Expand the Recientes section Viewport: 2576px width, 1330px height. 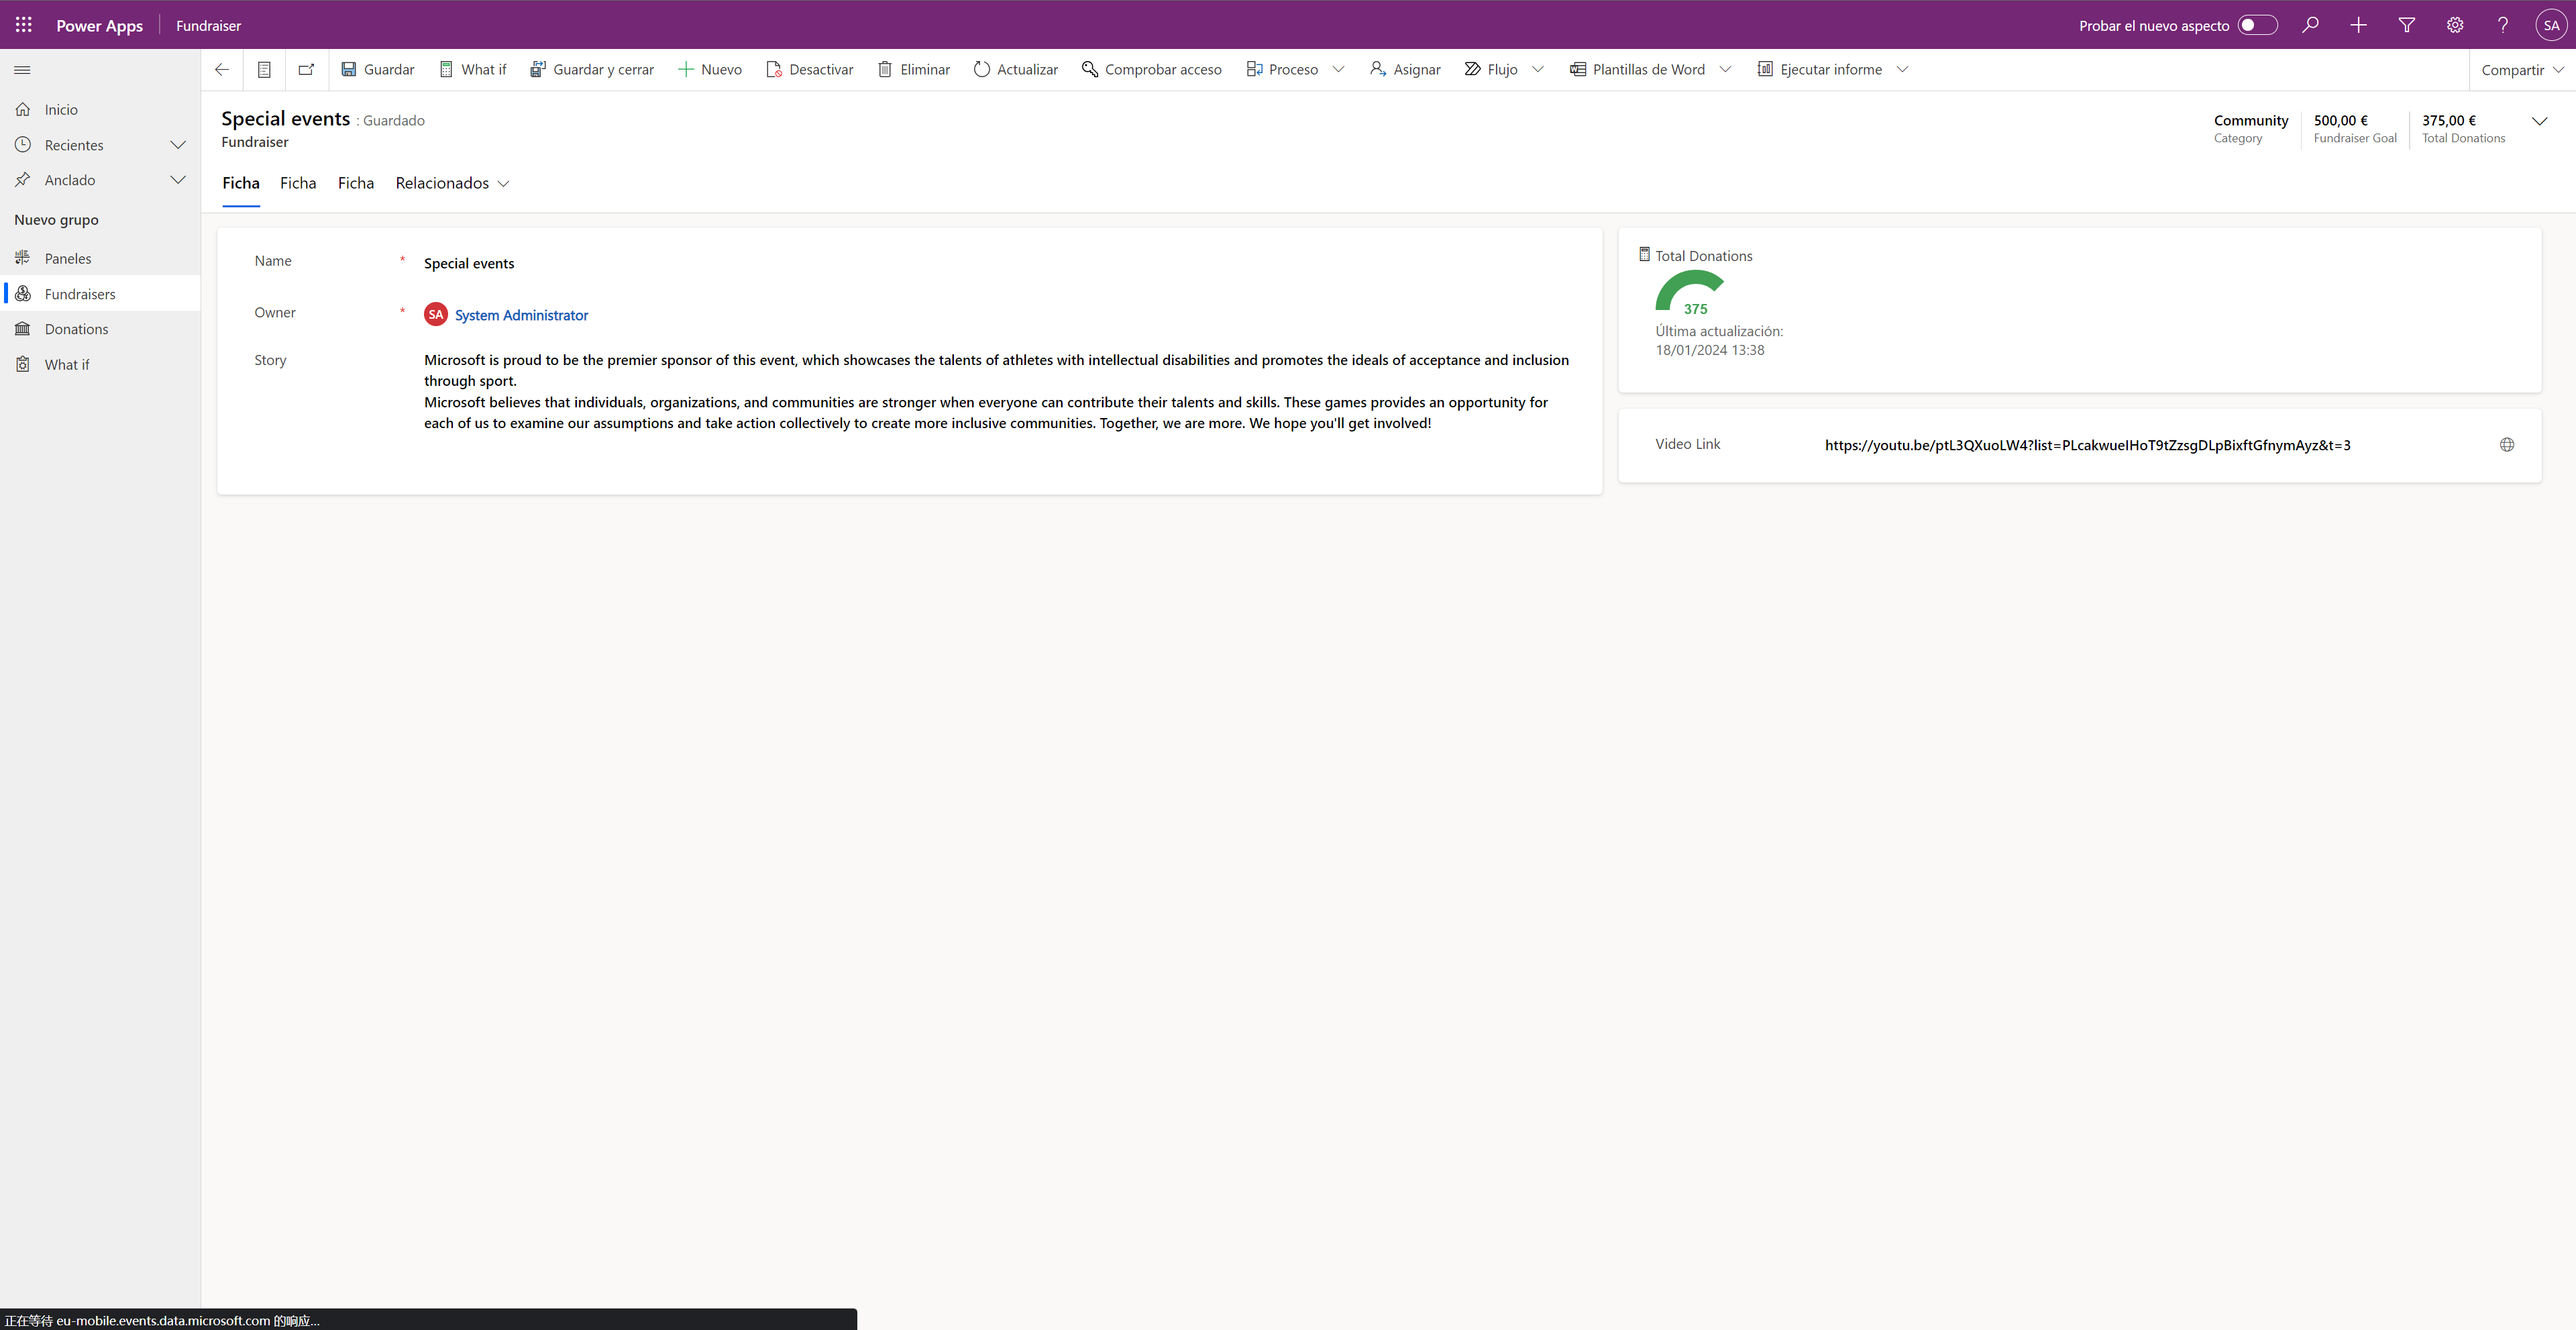(178, 145)
